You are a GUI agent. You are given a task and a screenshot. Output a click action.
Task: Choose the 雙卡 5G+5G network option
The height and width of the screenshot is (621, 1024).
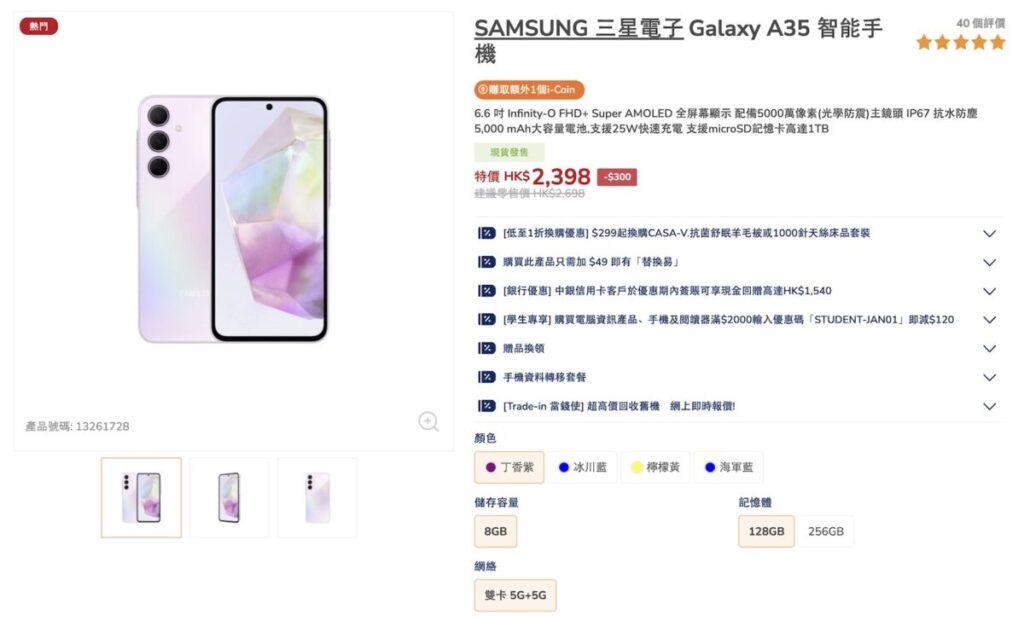point(515,595)
